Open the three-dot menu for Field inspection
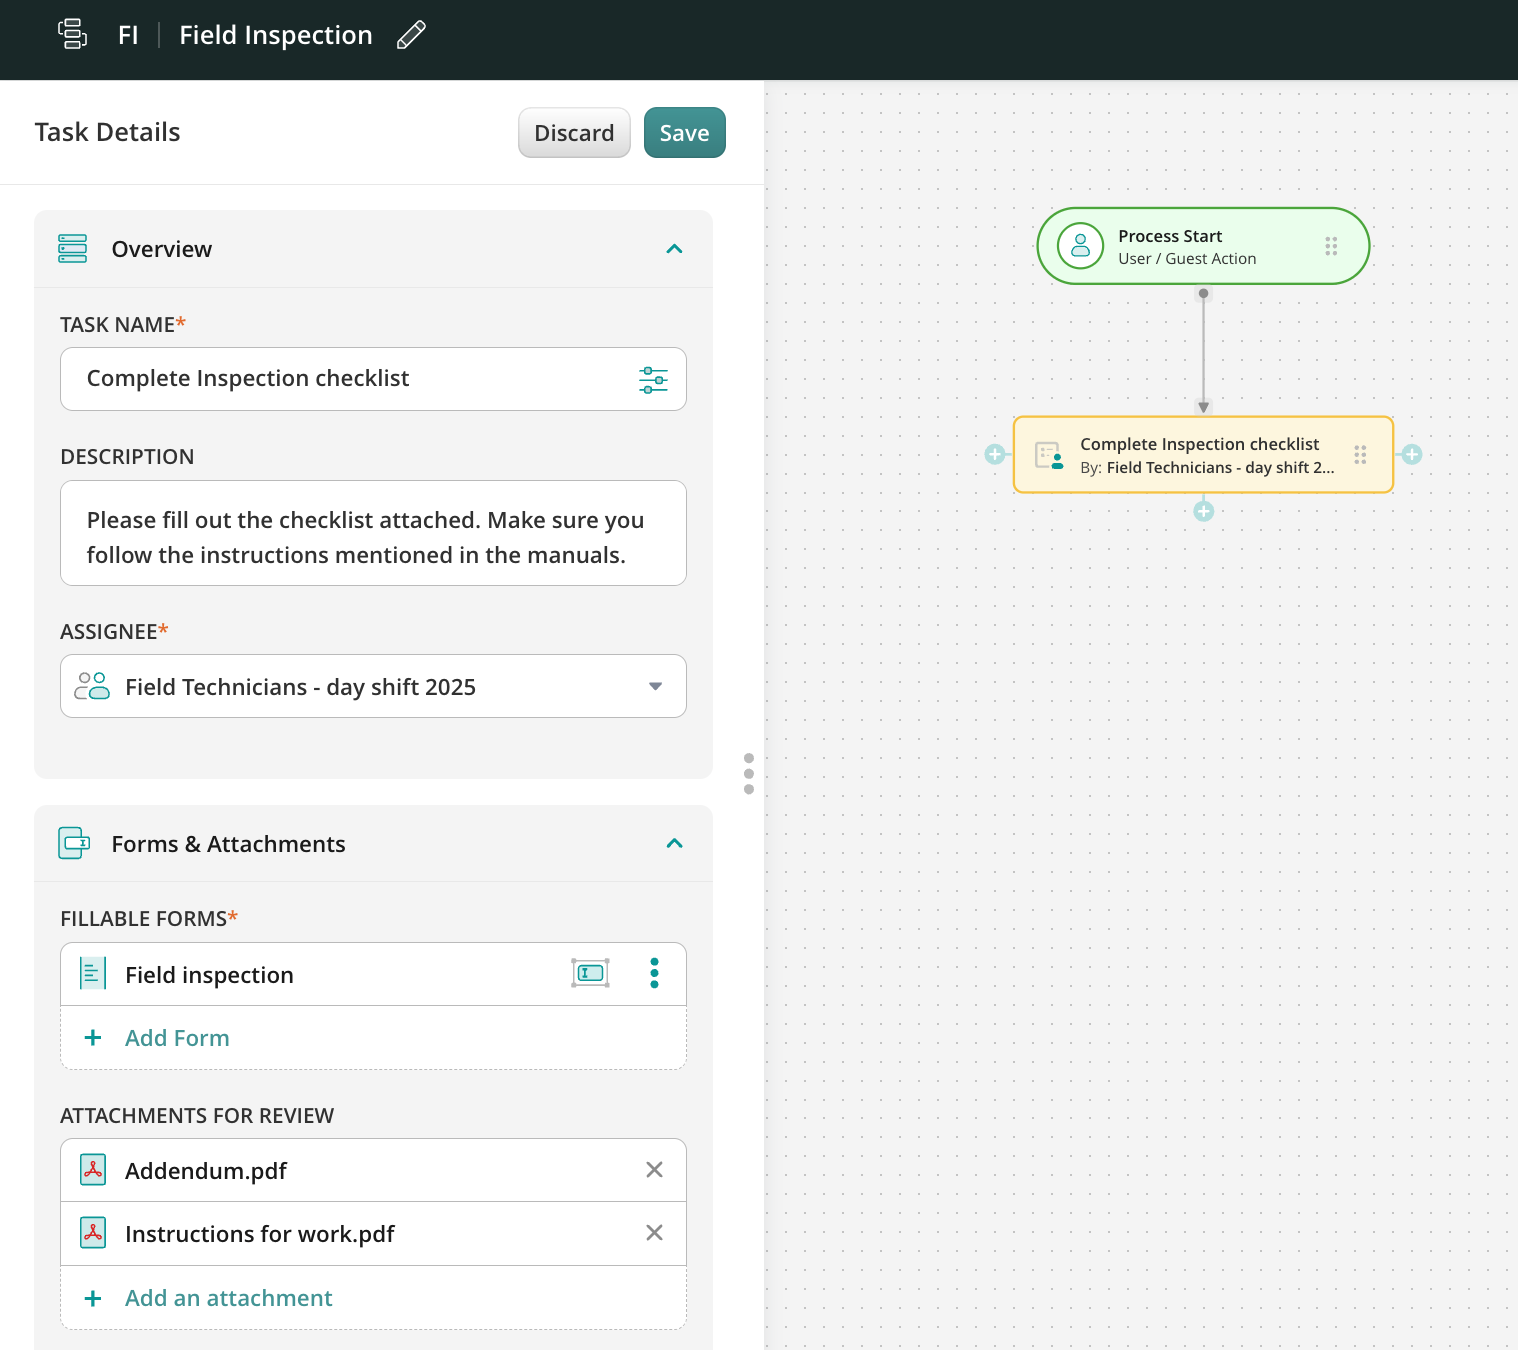Viewport: 1518px width, 1350px height. pyautogui.click(x=654, y=973)
